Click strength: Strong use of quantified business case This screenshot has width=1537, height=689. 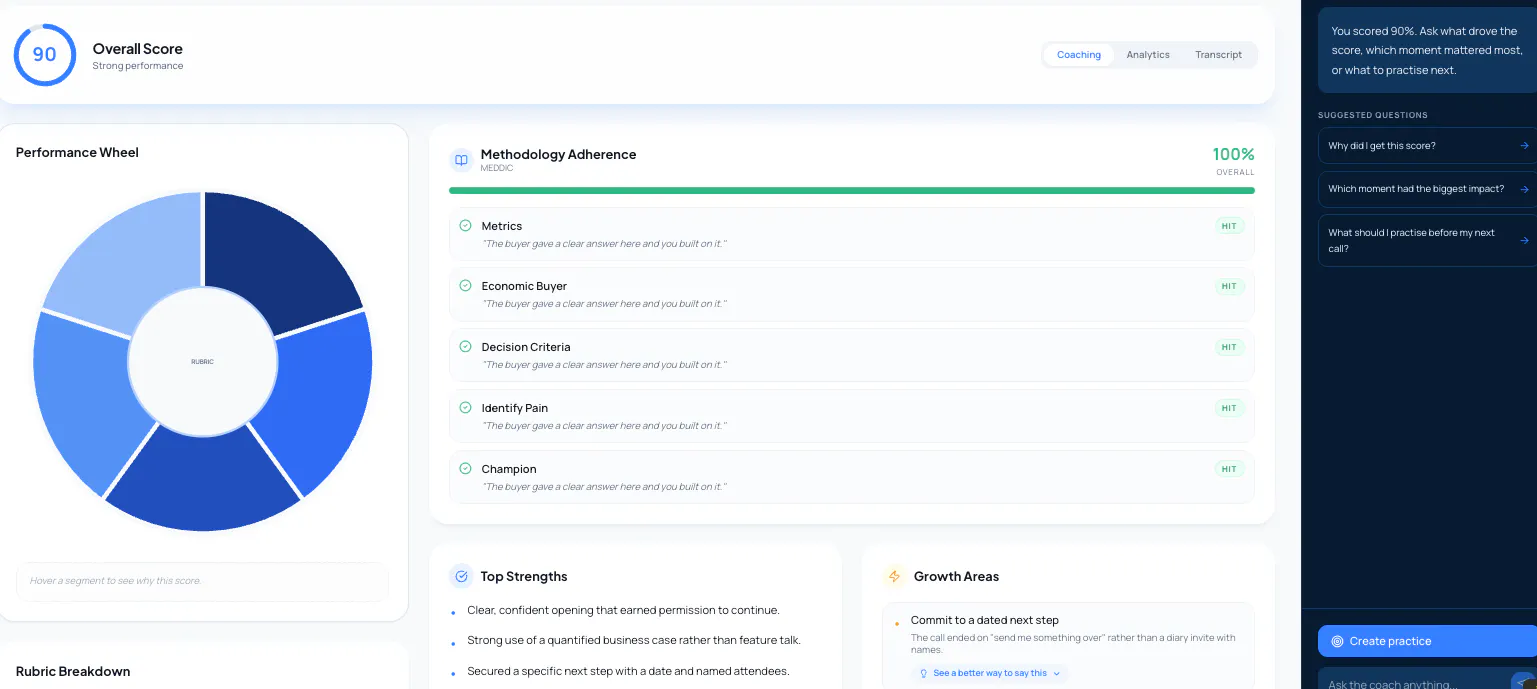coord(634,640)
